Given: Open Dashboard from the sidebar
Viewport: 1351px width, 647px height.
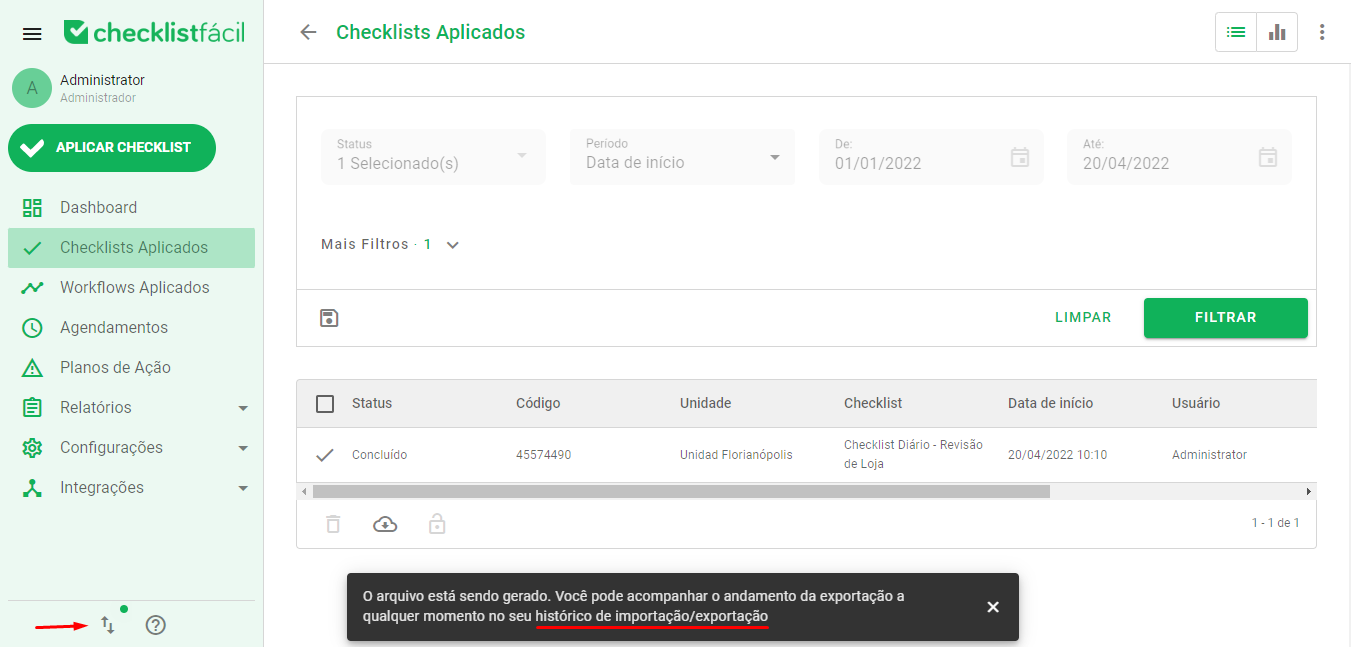Looking at the screenshot, I should click(x=131, y=208).
